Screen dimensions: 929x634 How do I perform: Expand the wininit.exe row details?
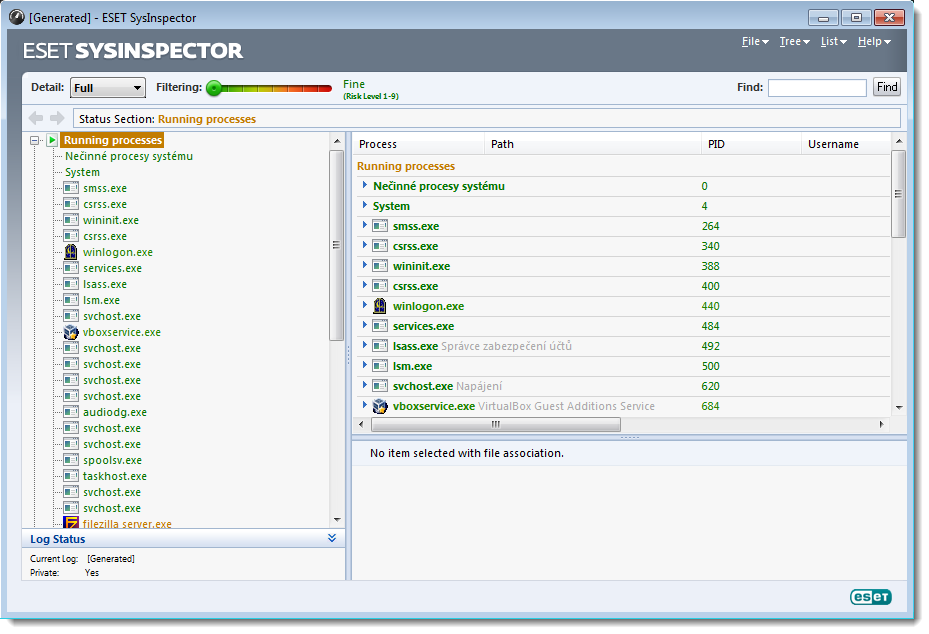(364, 266)
